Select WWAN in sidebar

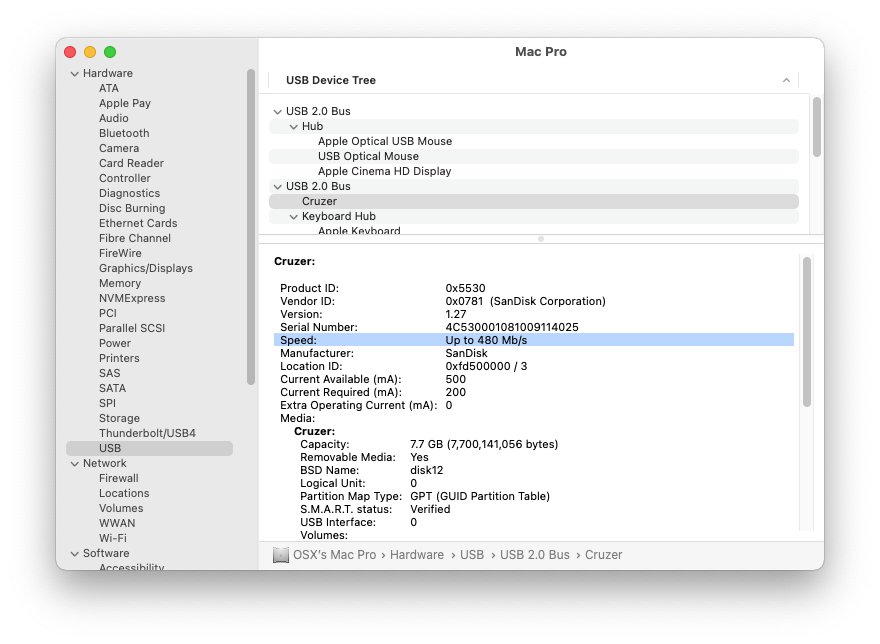[x=117, y=523]
